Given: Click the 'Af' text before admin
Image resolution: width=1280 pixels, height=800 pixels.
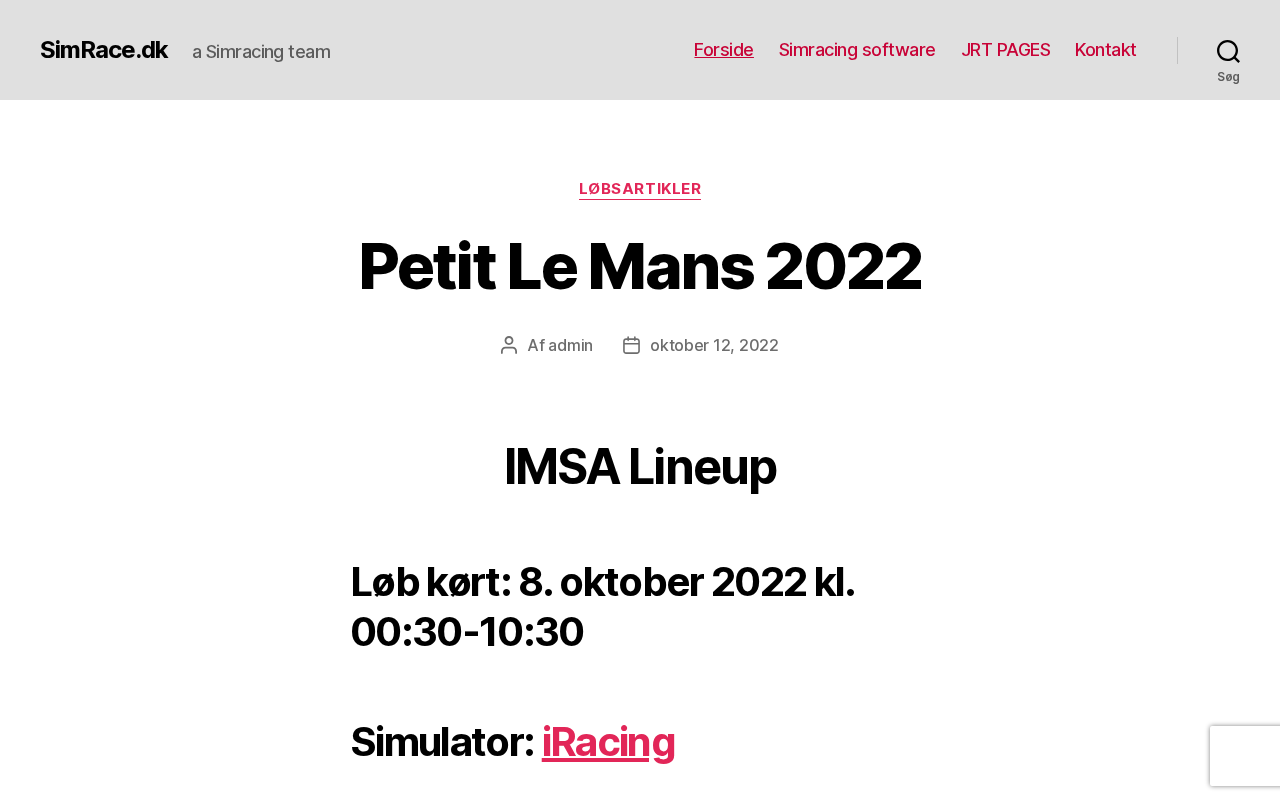Looking at the screenshot, I should point(536,345).
